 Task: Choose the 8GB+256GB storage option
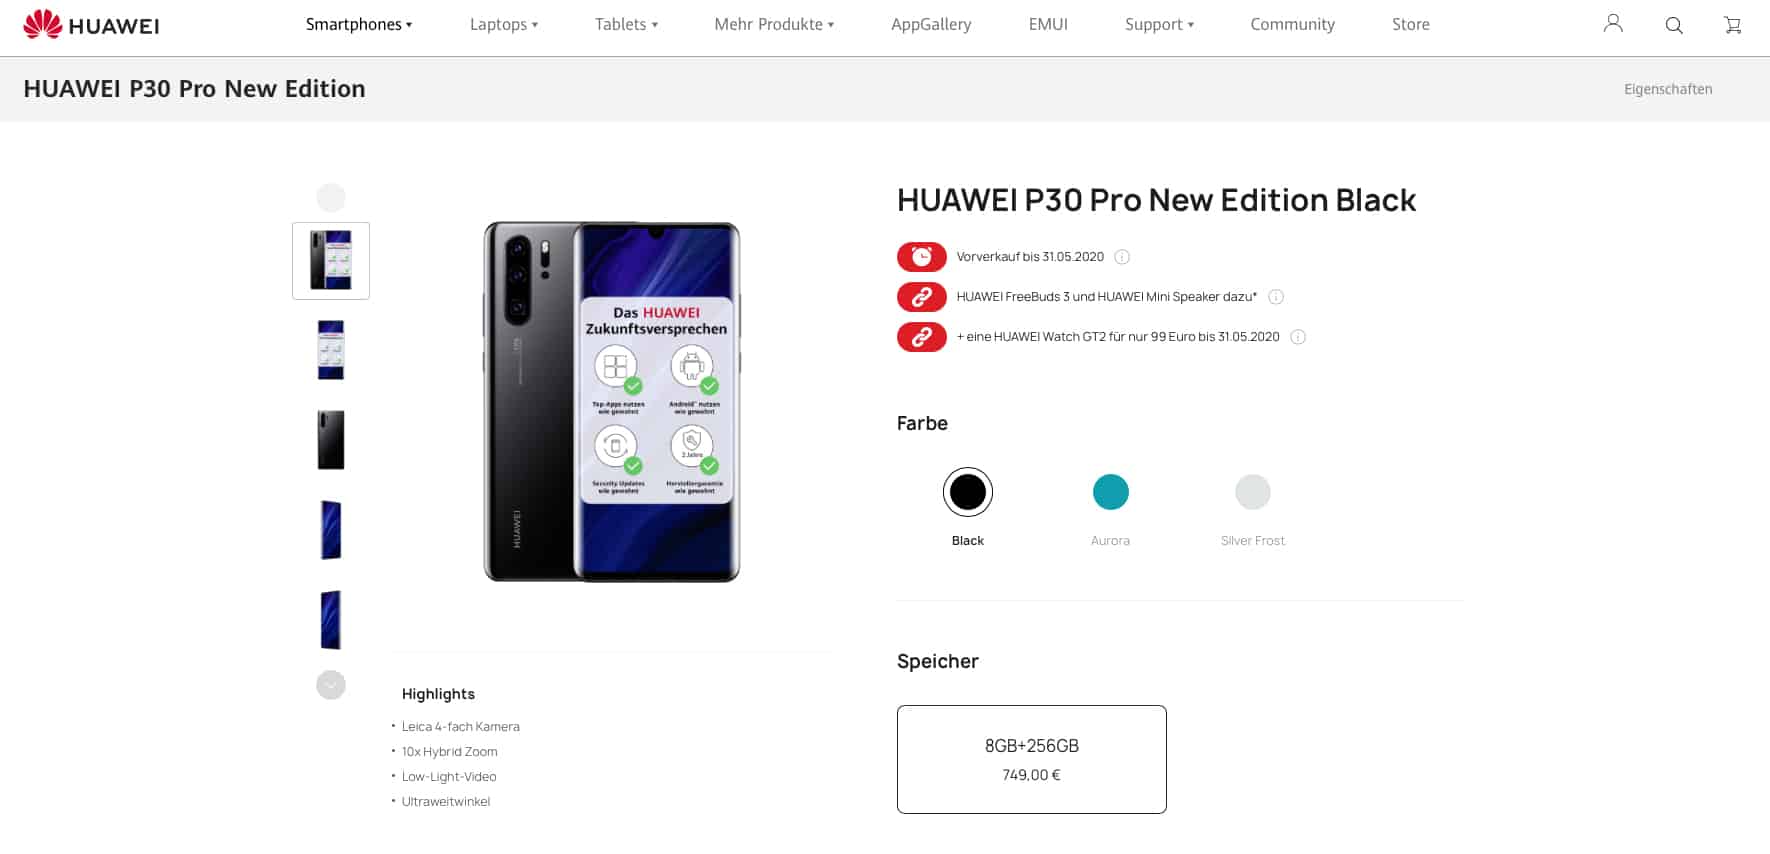pyautogui.click(x=1032, y=759)
